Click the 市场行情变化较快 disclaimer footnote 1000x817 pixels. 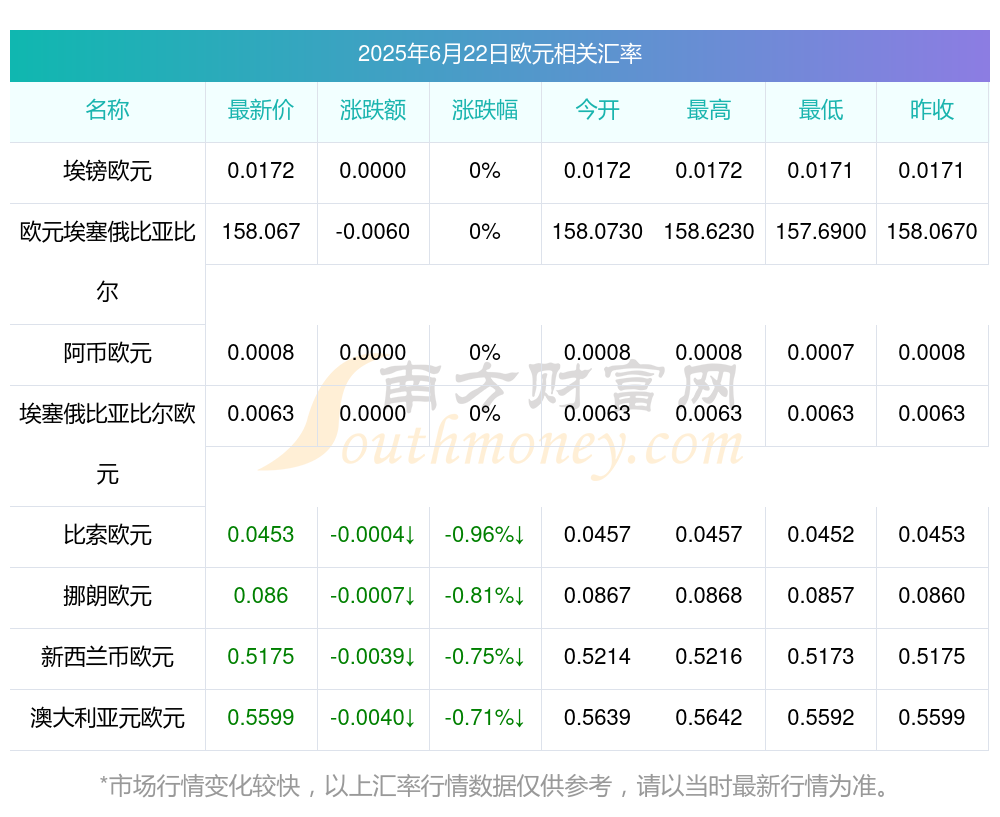(x=495, y=786)
